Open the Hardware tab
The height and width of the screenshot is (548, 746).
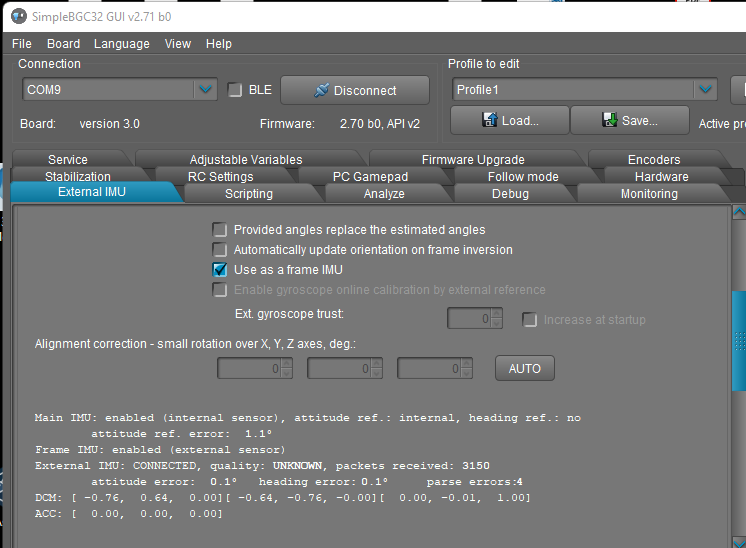point(662,176)
